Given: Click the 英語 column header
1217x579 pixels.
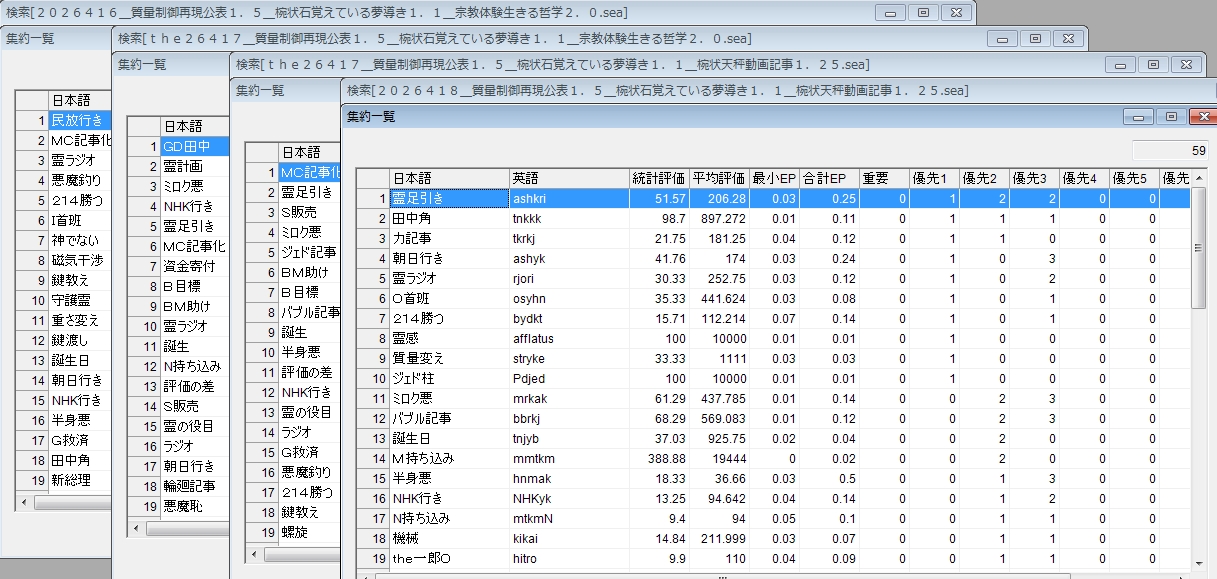Looking at the screenshot, I should (568, 178).
